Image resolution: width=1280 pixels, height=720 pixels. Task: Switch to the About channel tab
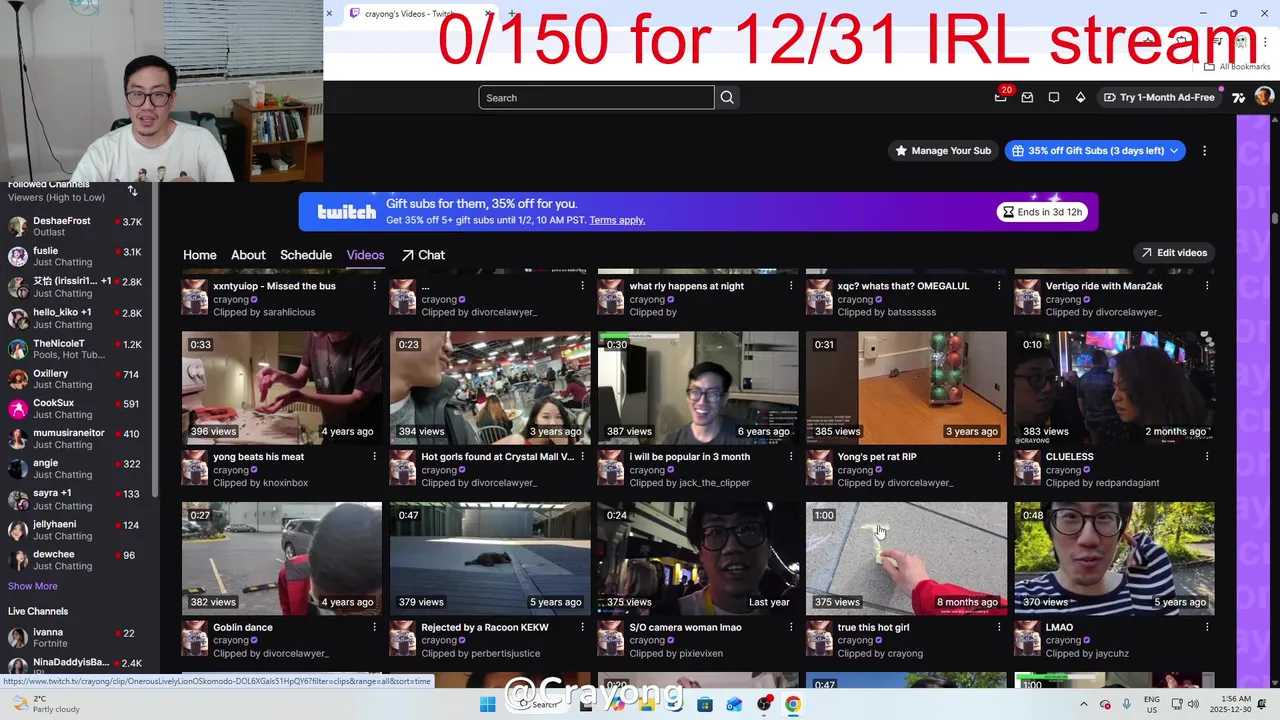(248, 255)
